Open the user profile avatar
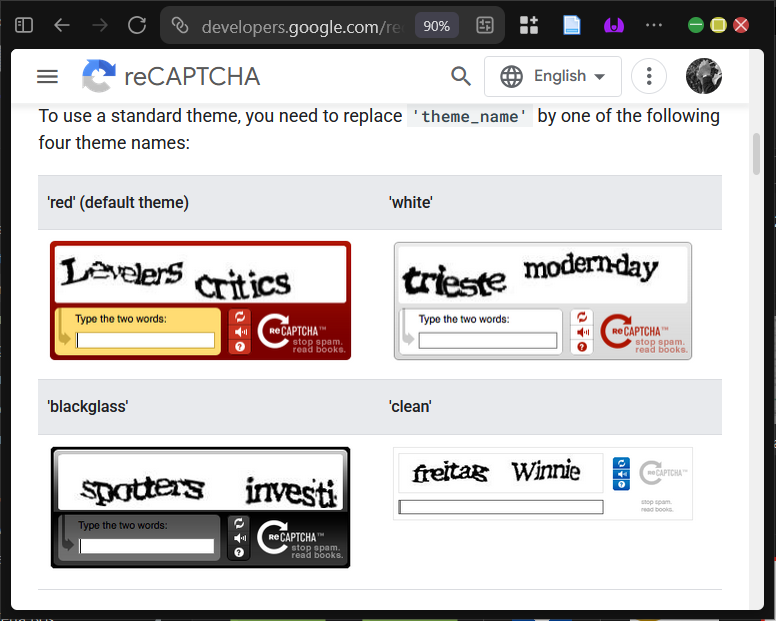Screen dimensions: 776x621 [704, 76]
